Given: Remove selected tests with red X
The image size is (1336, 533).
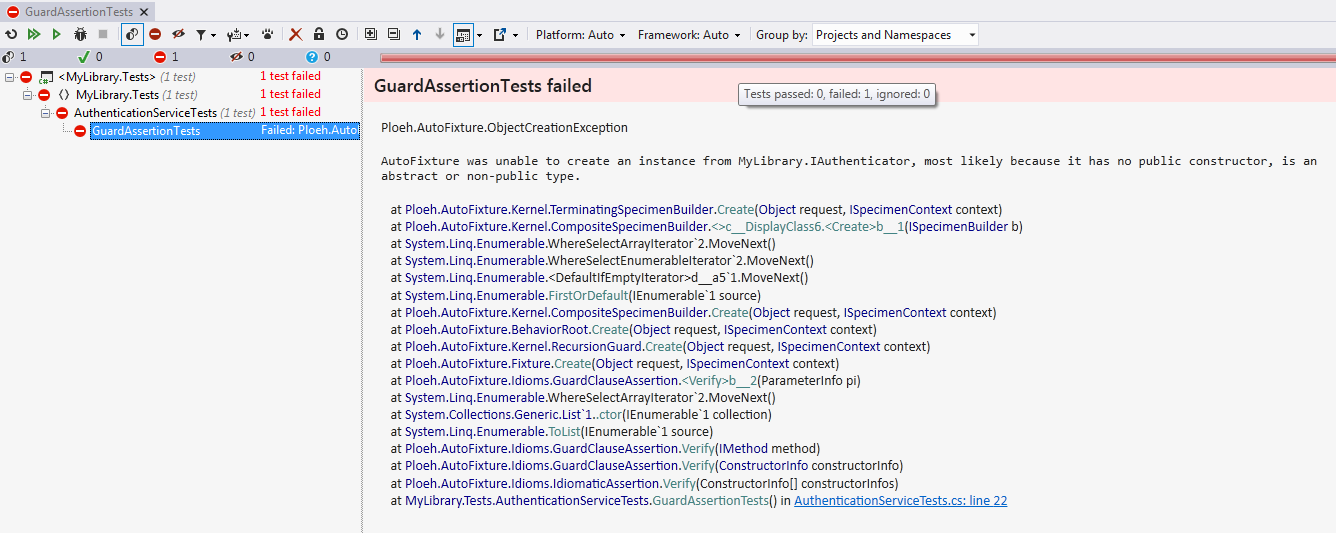Looking at the screenshot, I should 296,34.
